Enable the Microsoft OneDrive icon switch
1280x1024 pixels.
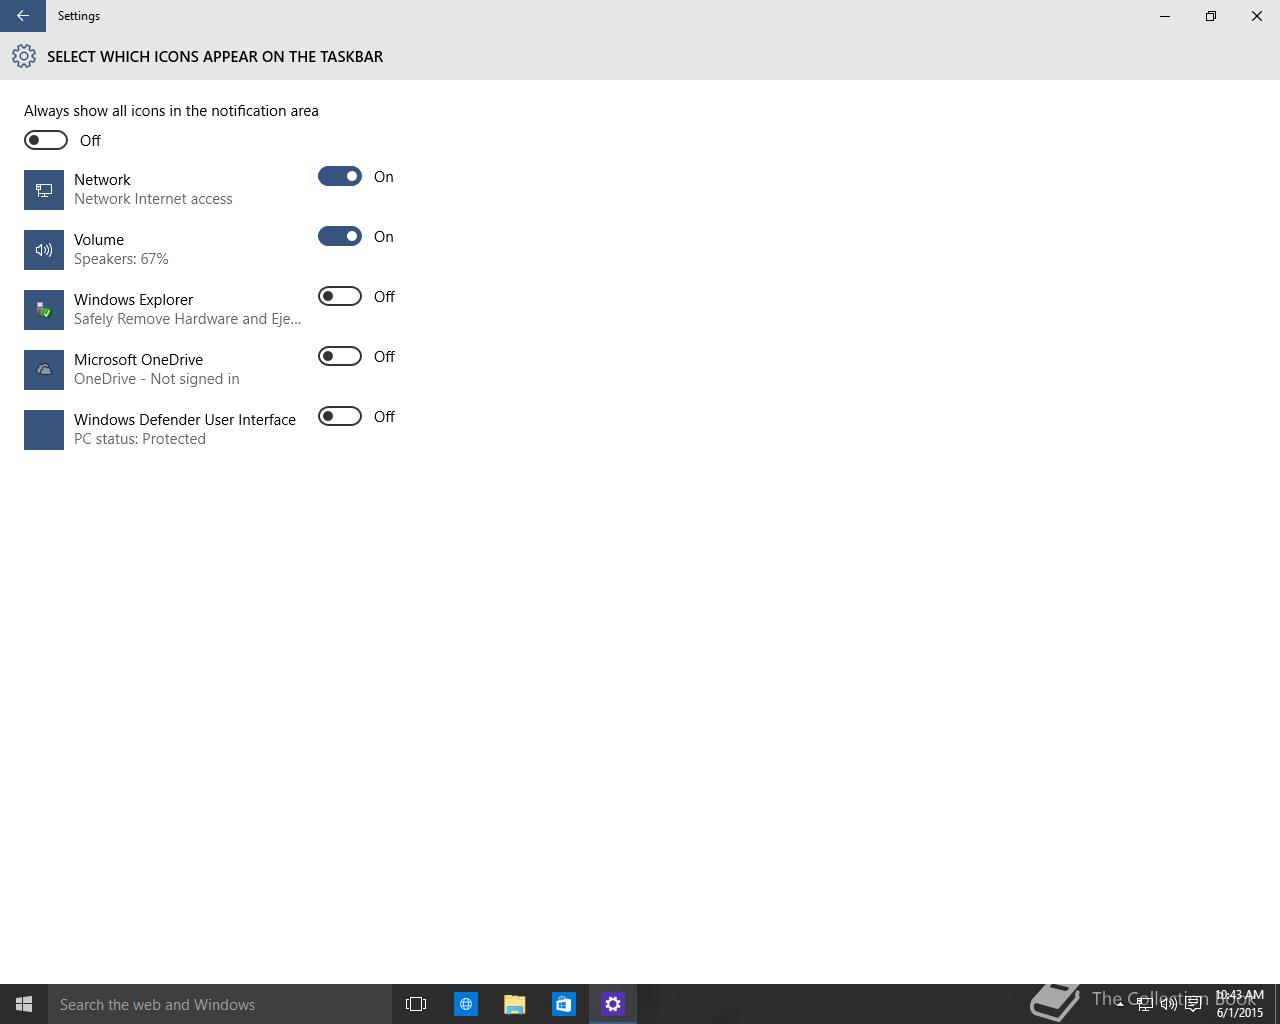point(340,356)
